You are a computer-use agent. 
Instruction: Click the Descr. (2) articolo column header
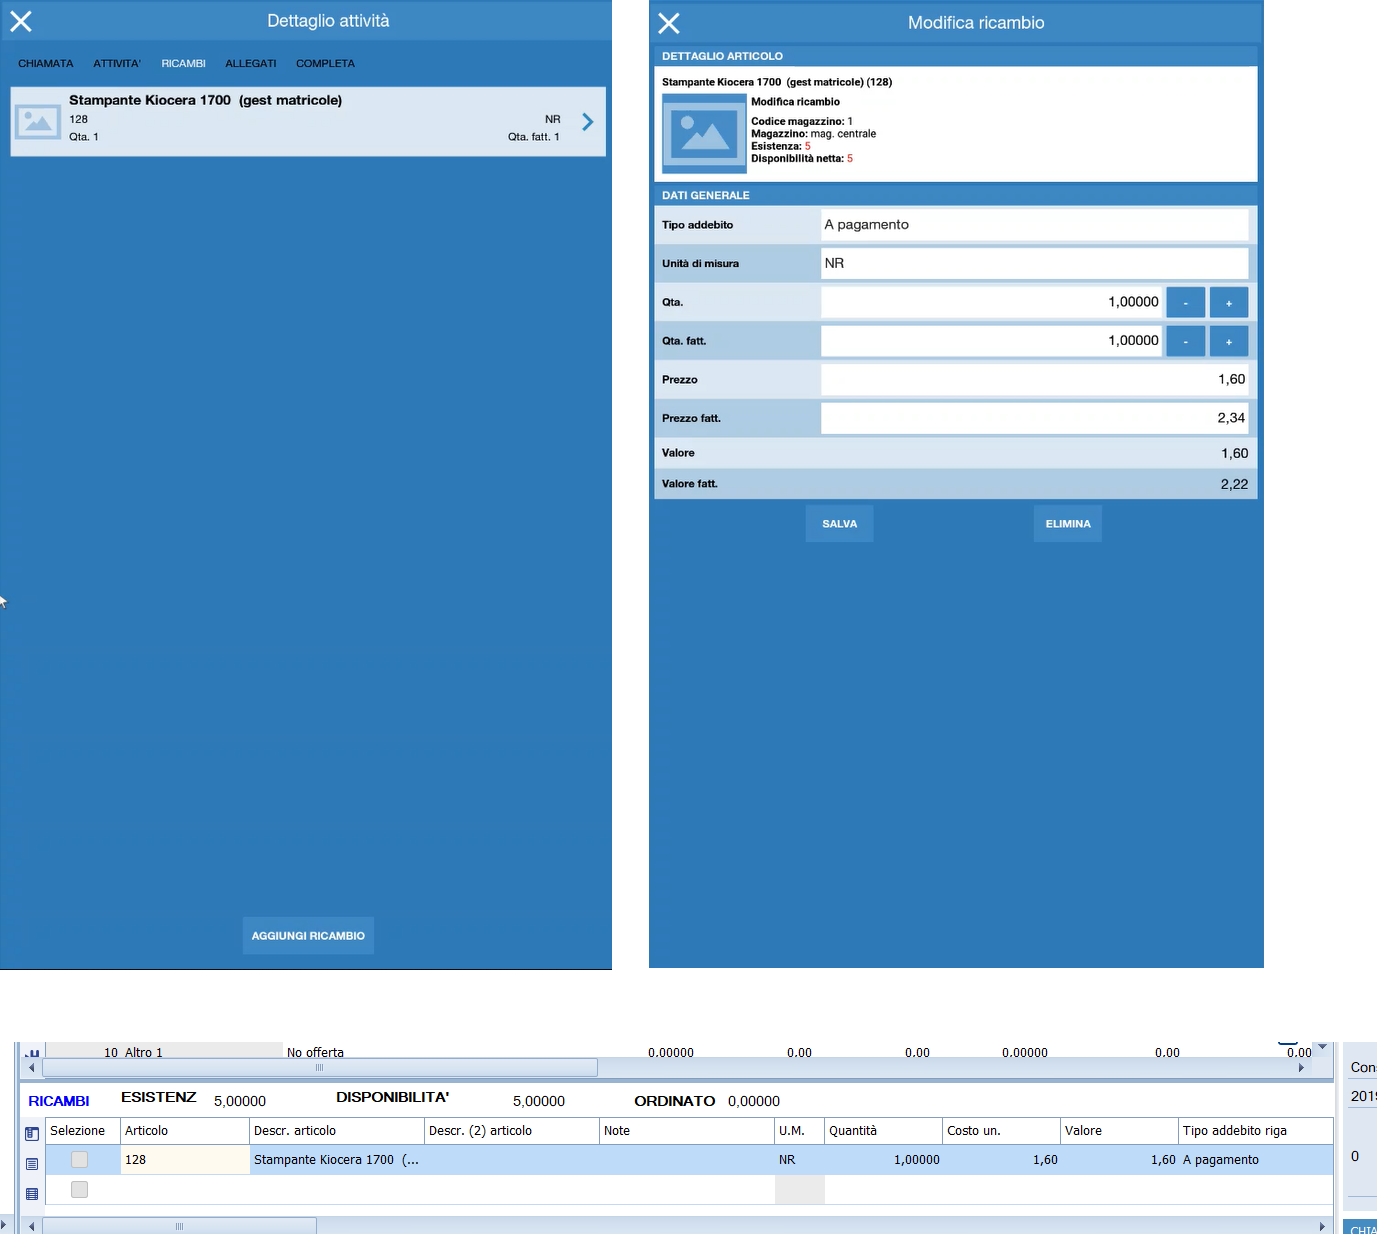click(512, 1131)
